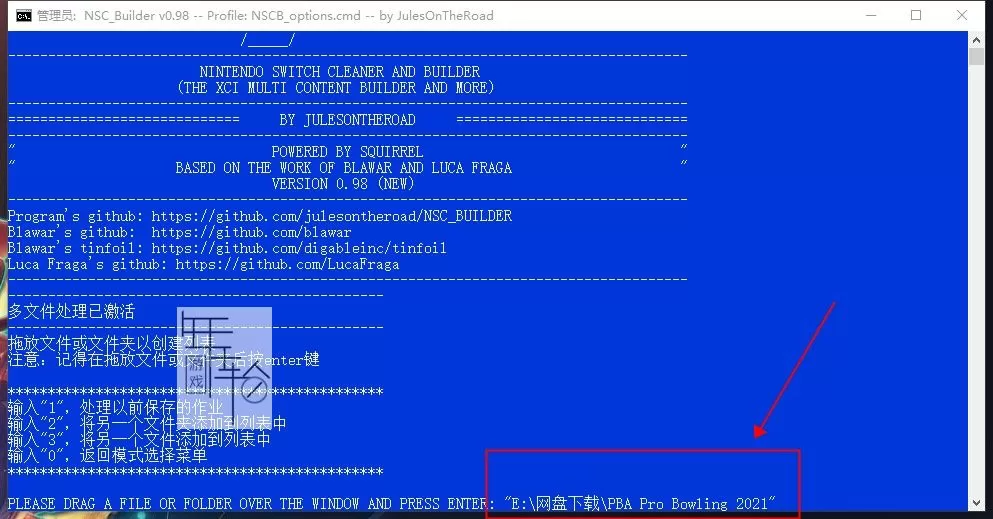Screen dimensions: 993x519
Task: Click option 输入"3" 将另一个文件添加到列表中
Action: click(x=139, y=439)
